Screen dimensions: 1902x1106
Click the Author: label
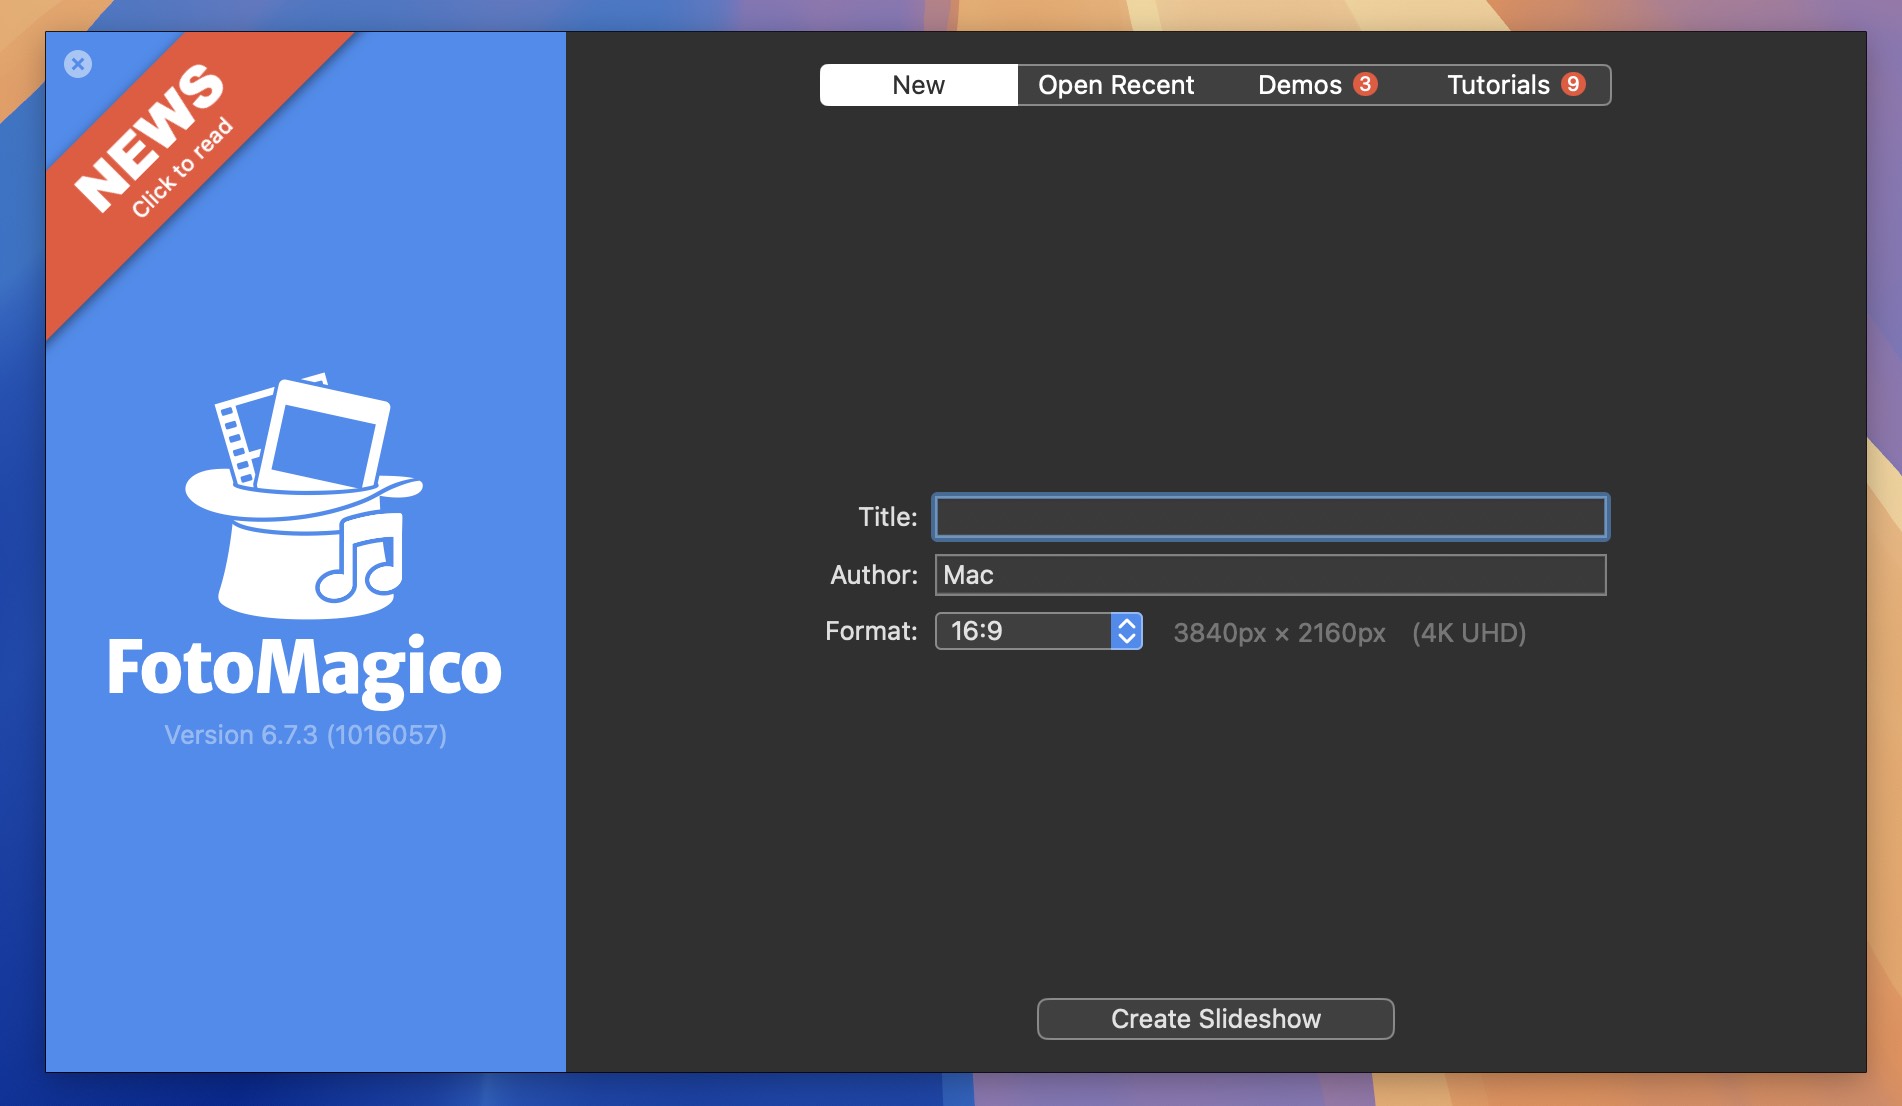[873, 575]
